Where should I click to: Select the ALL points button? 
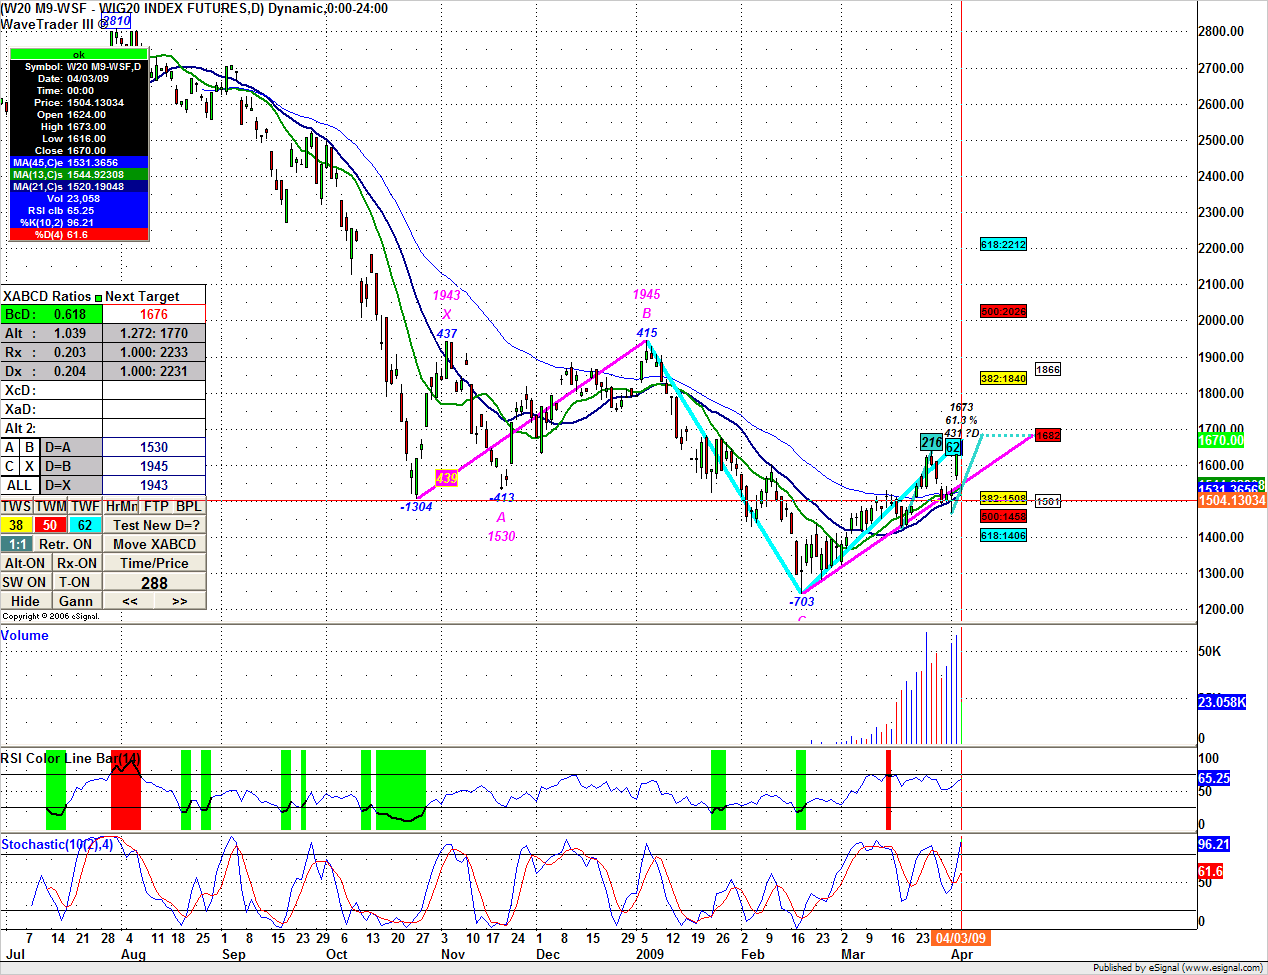coord(20,485)
